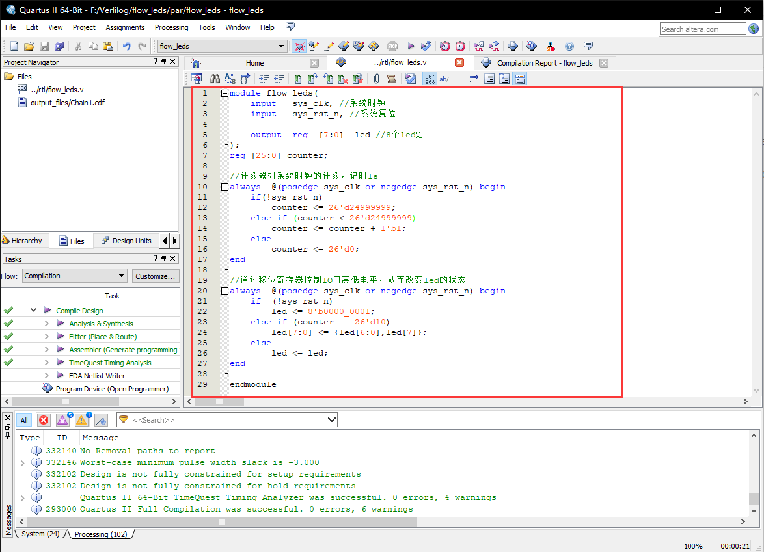This screenshot has height=553, width=764.
Task: Collapse the always block at line 10
Action: [x=224, y=187]
